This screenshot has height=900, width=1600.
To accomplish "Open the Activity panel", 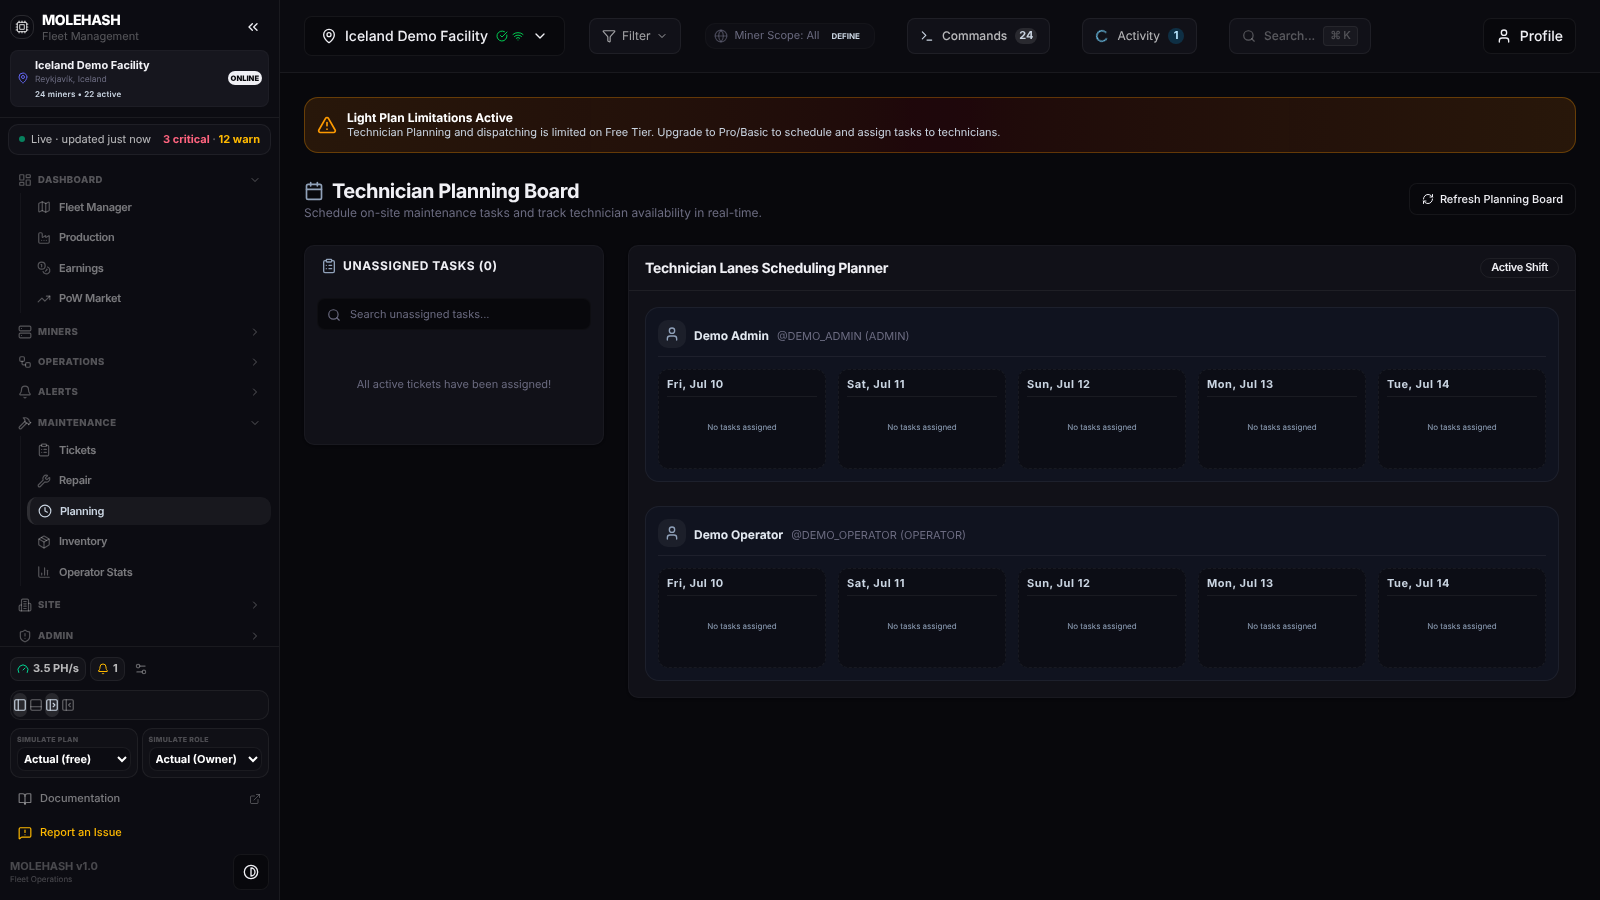I will [x=1139, y=36].
